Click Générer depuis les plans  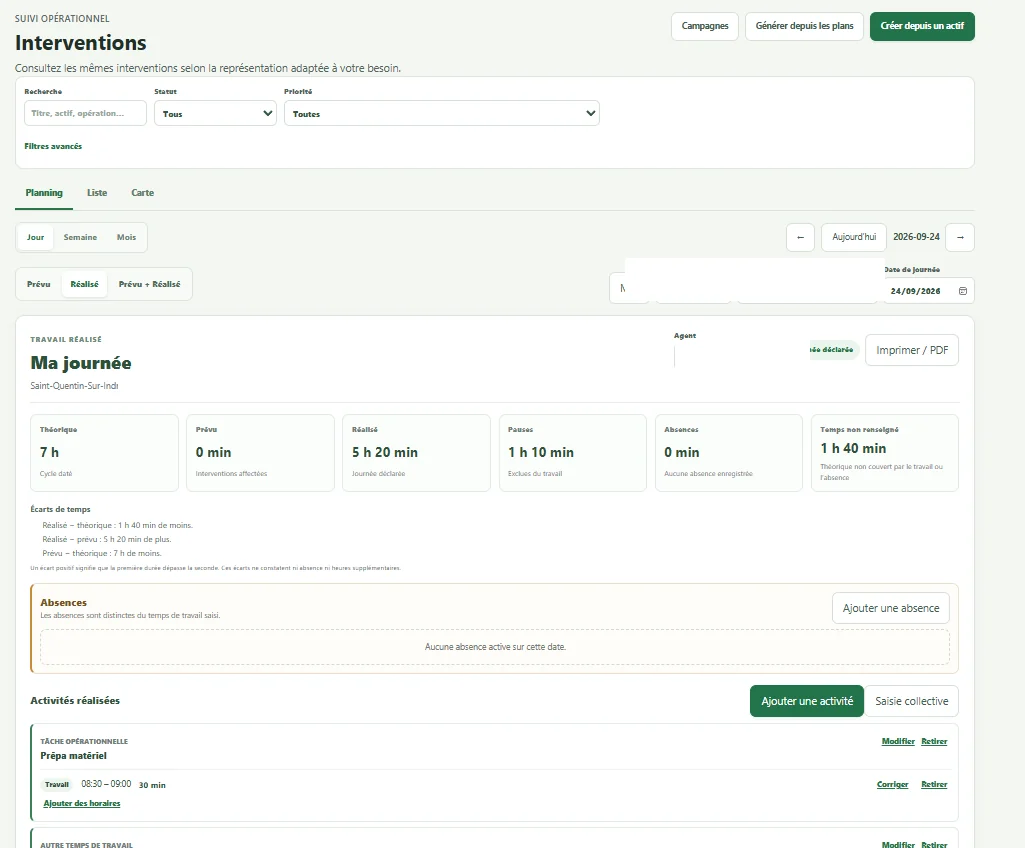[x=804, y=26]
